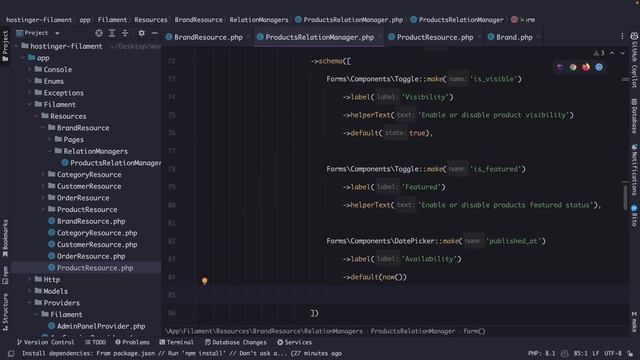Toggle Project tool window stripe button
Image resolution: width=640 pixels, height=360 pixels.
pos(5,46)
